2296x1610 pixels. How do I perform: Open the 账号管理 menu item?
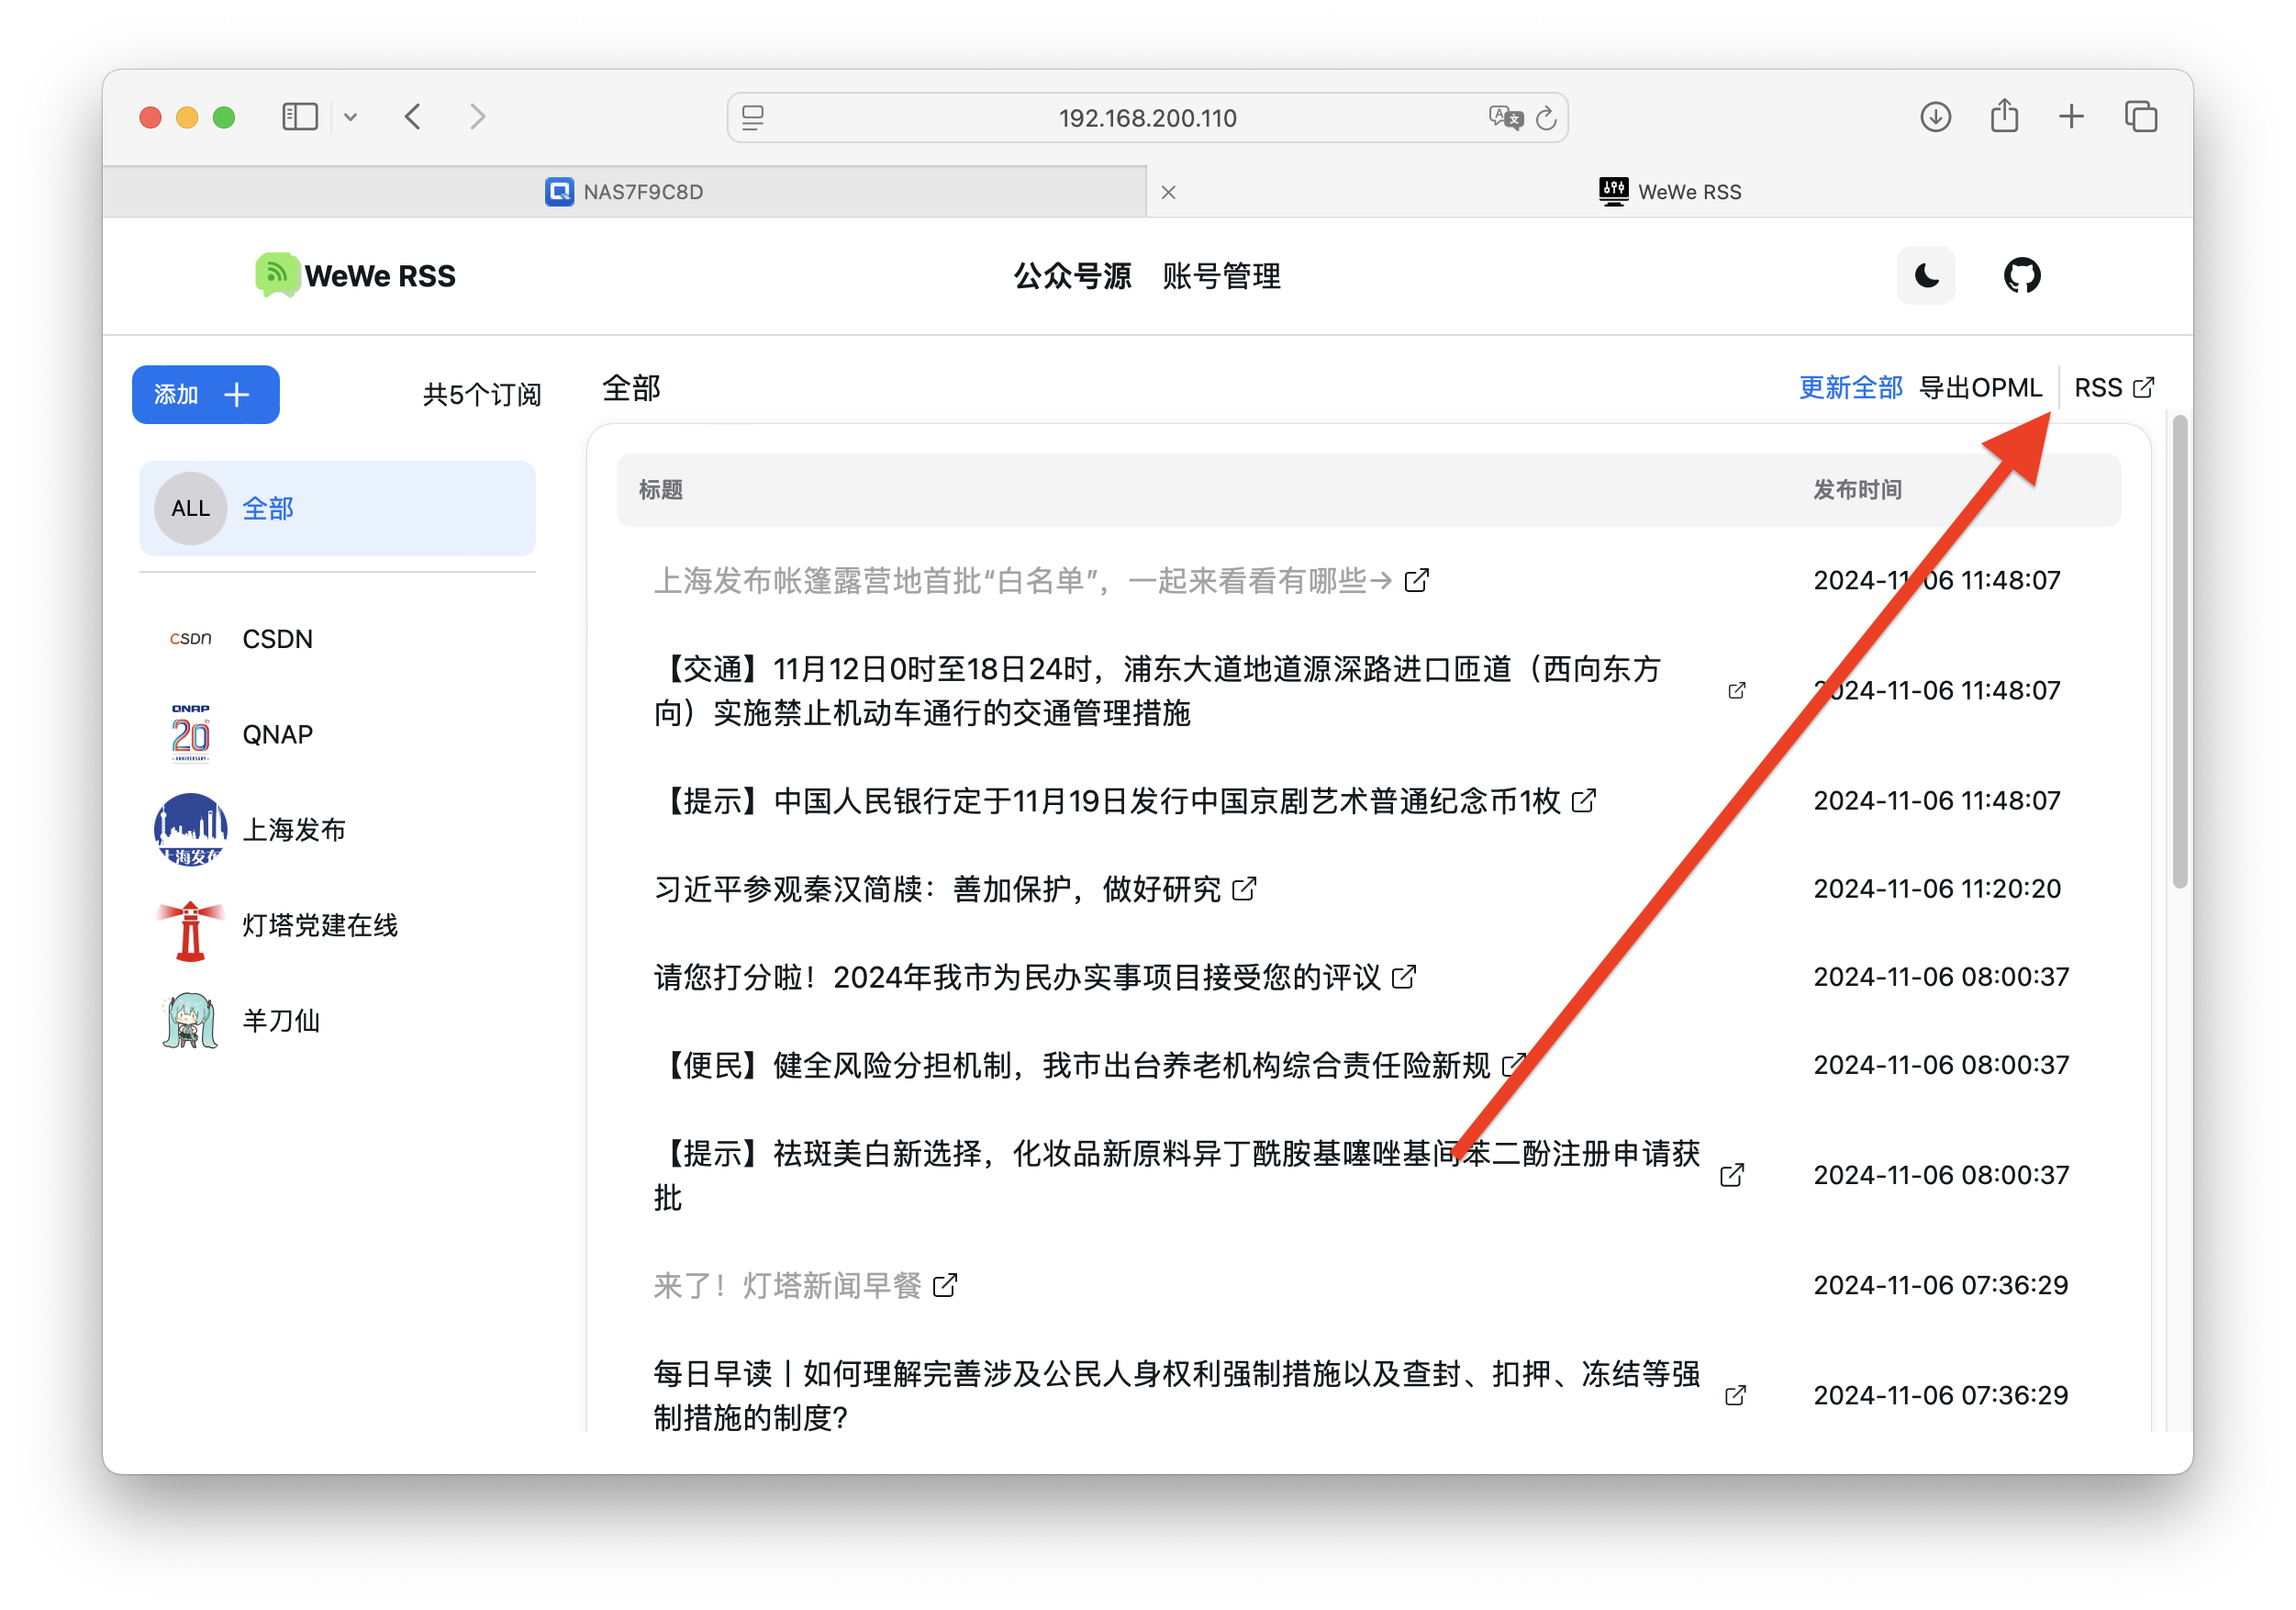(x=1221, y=275)
